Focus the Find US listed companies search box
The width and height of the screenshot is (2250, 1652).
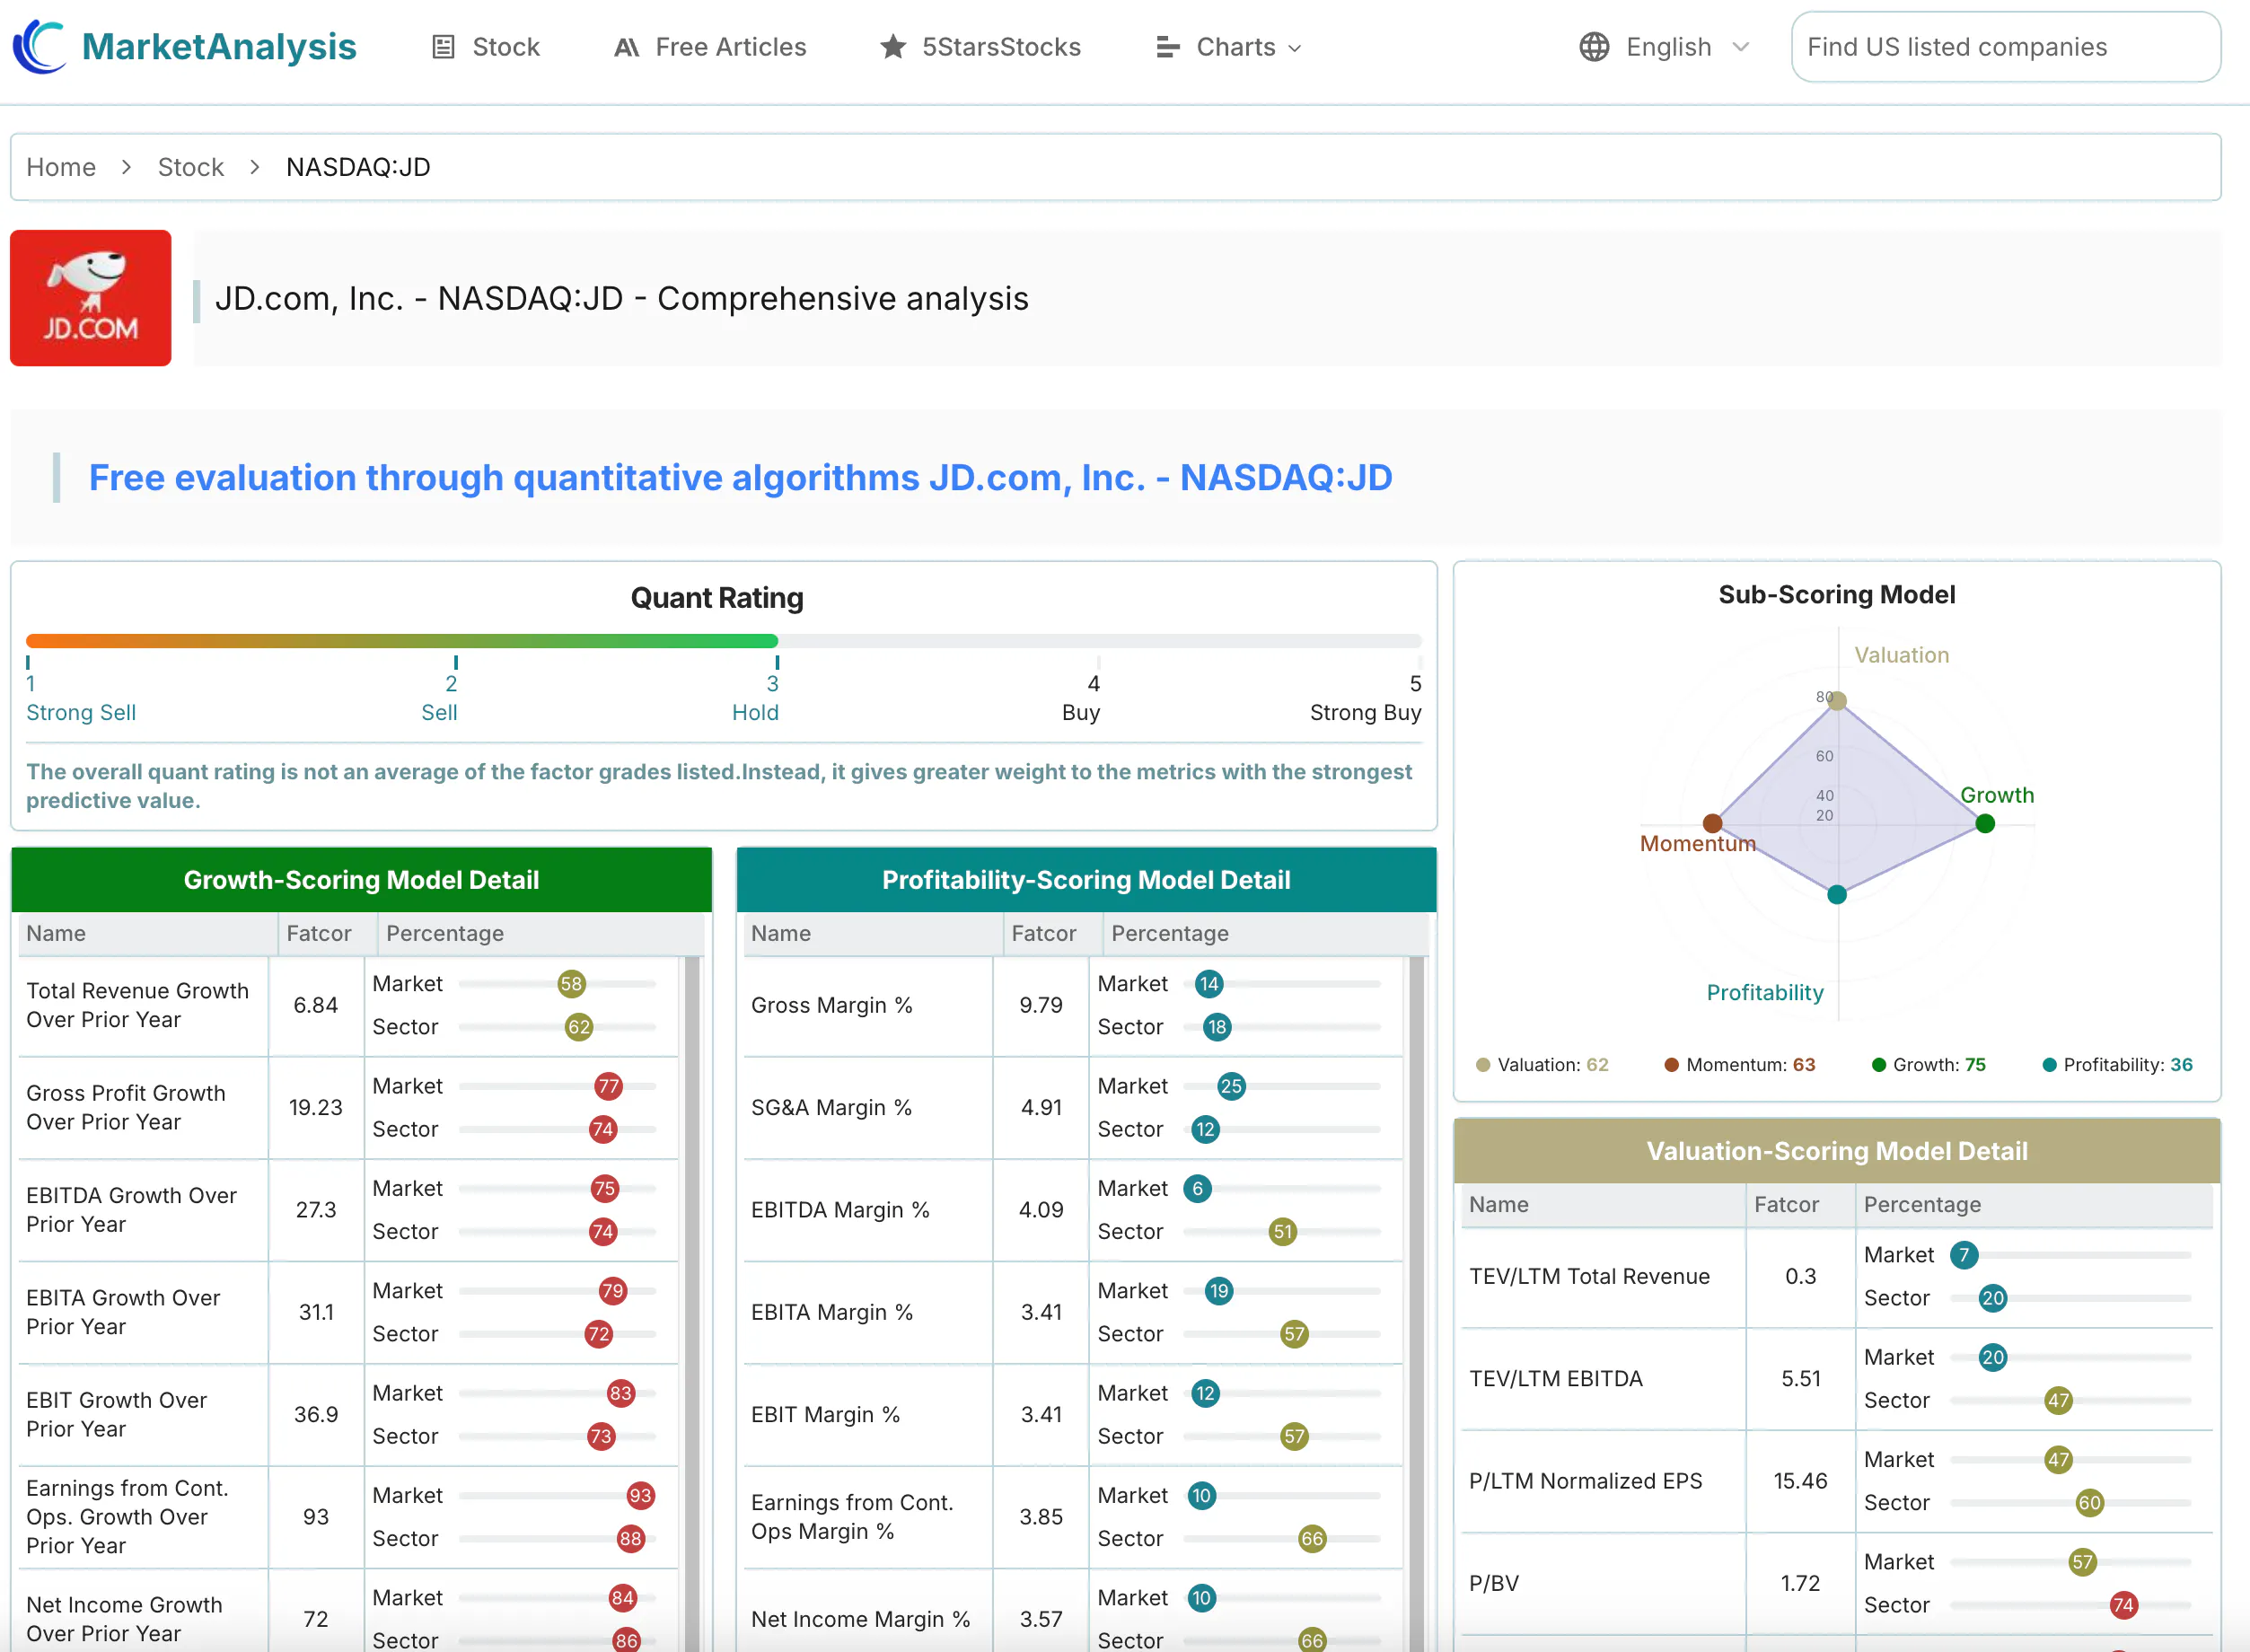2006,47
